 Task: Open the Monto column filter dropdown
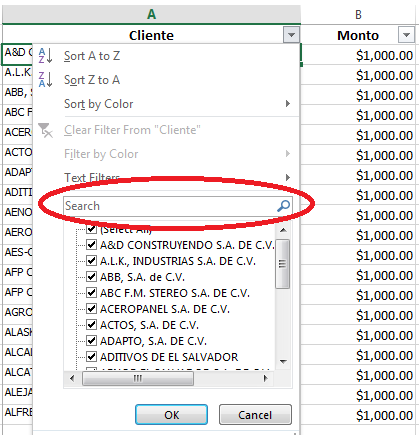point(406,35)
